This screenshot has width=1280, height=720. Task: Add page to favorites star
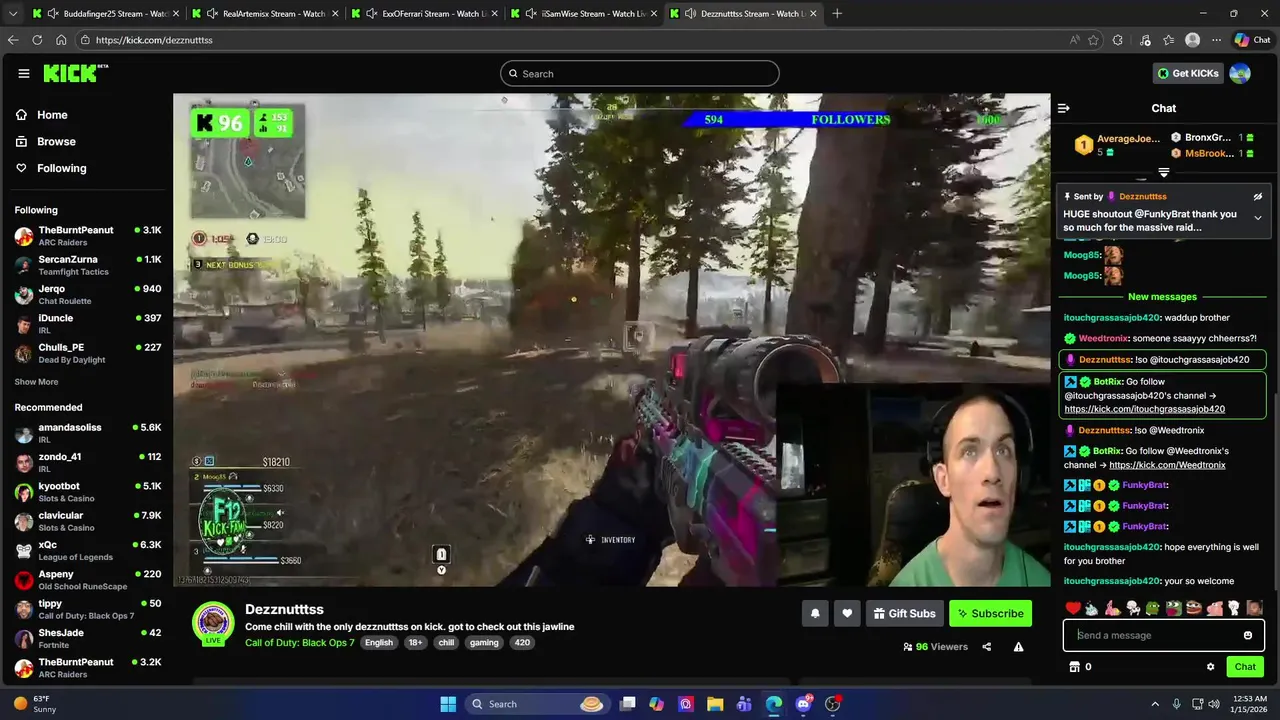(x=1093, y=40)
